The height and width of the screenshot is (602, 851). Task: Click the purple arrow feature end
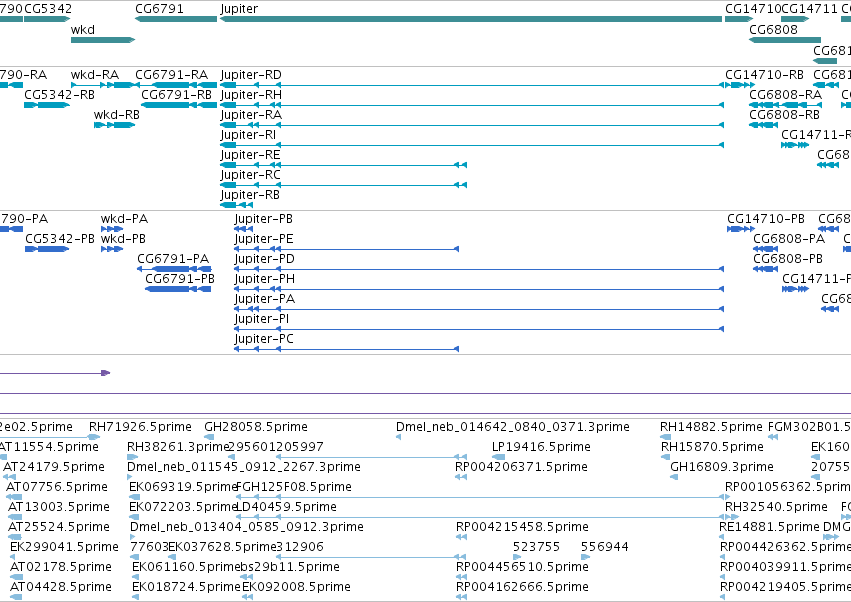point(106,373)
